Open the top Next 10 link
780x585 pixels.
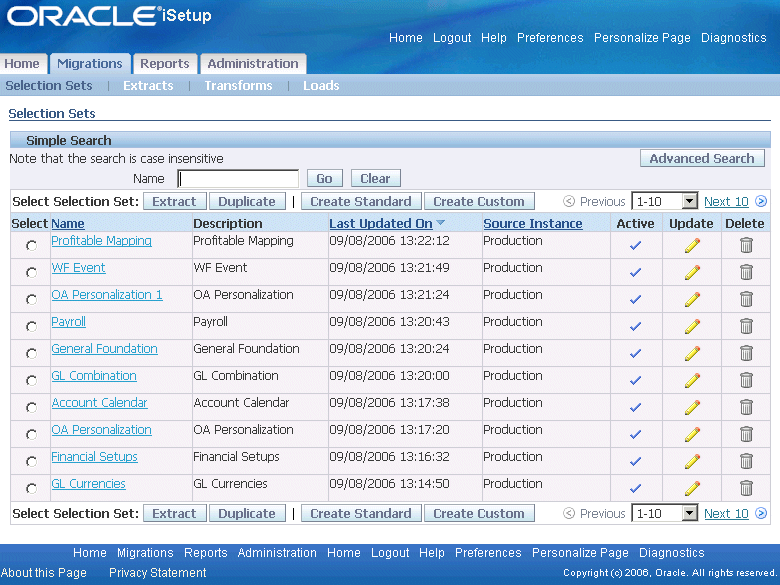tap(726, 201)
